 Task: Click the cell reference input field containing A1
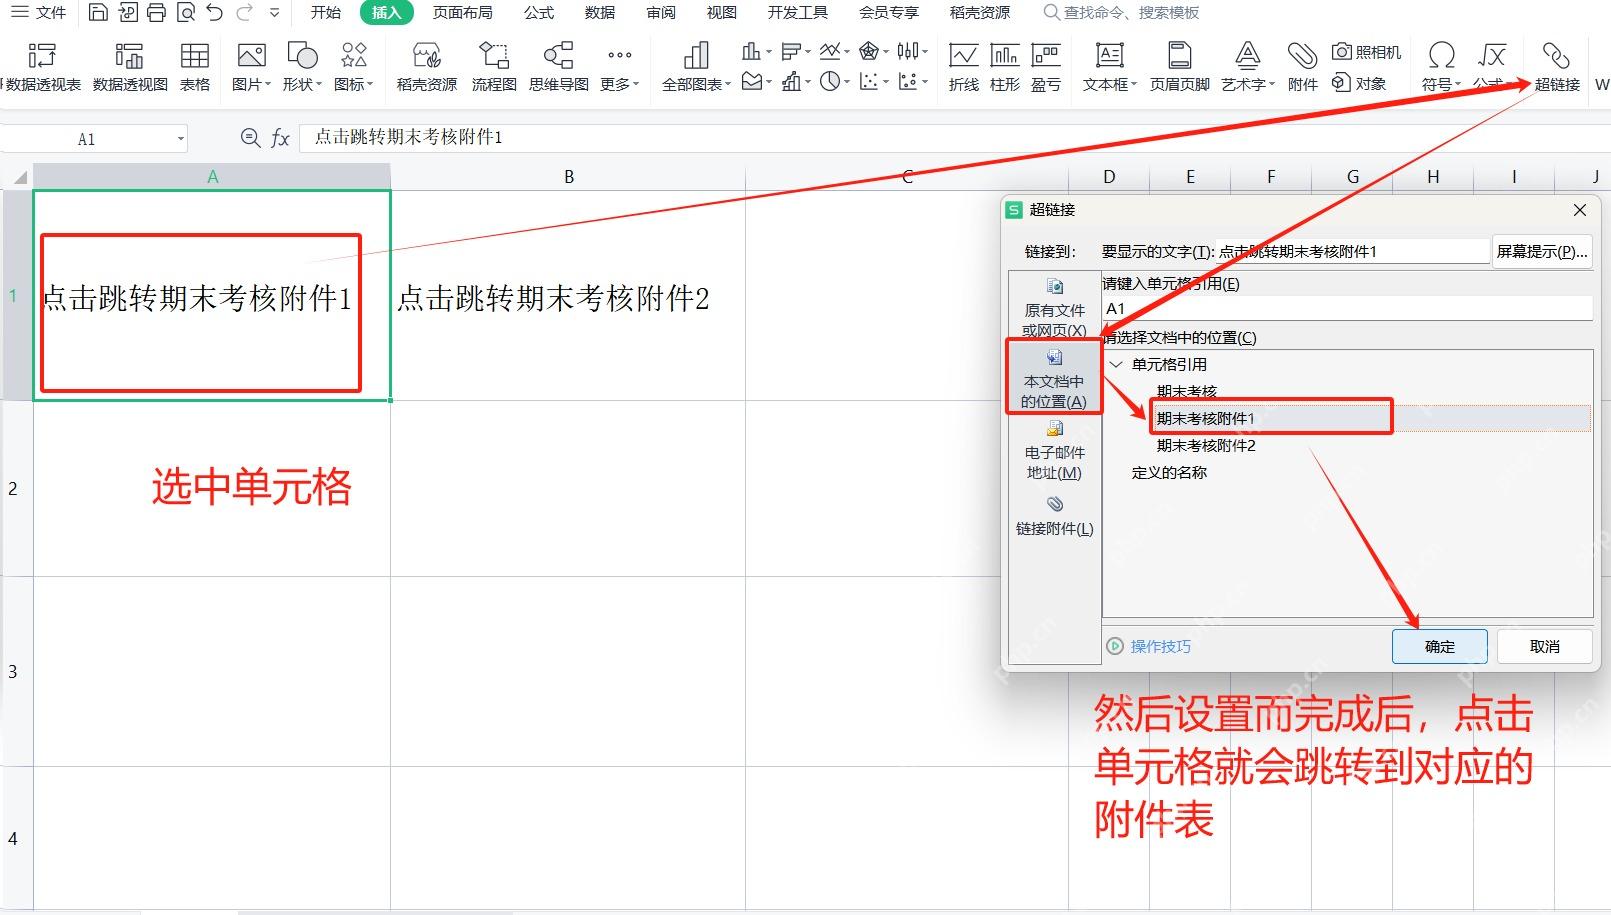pos(1347,309)
